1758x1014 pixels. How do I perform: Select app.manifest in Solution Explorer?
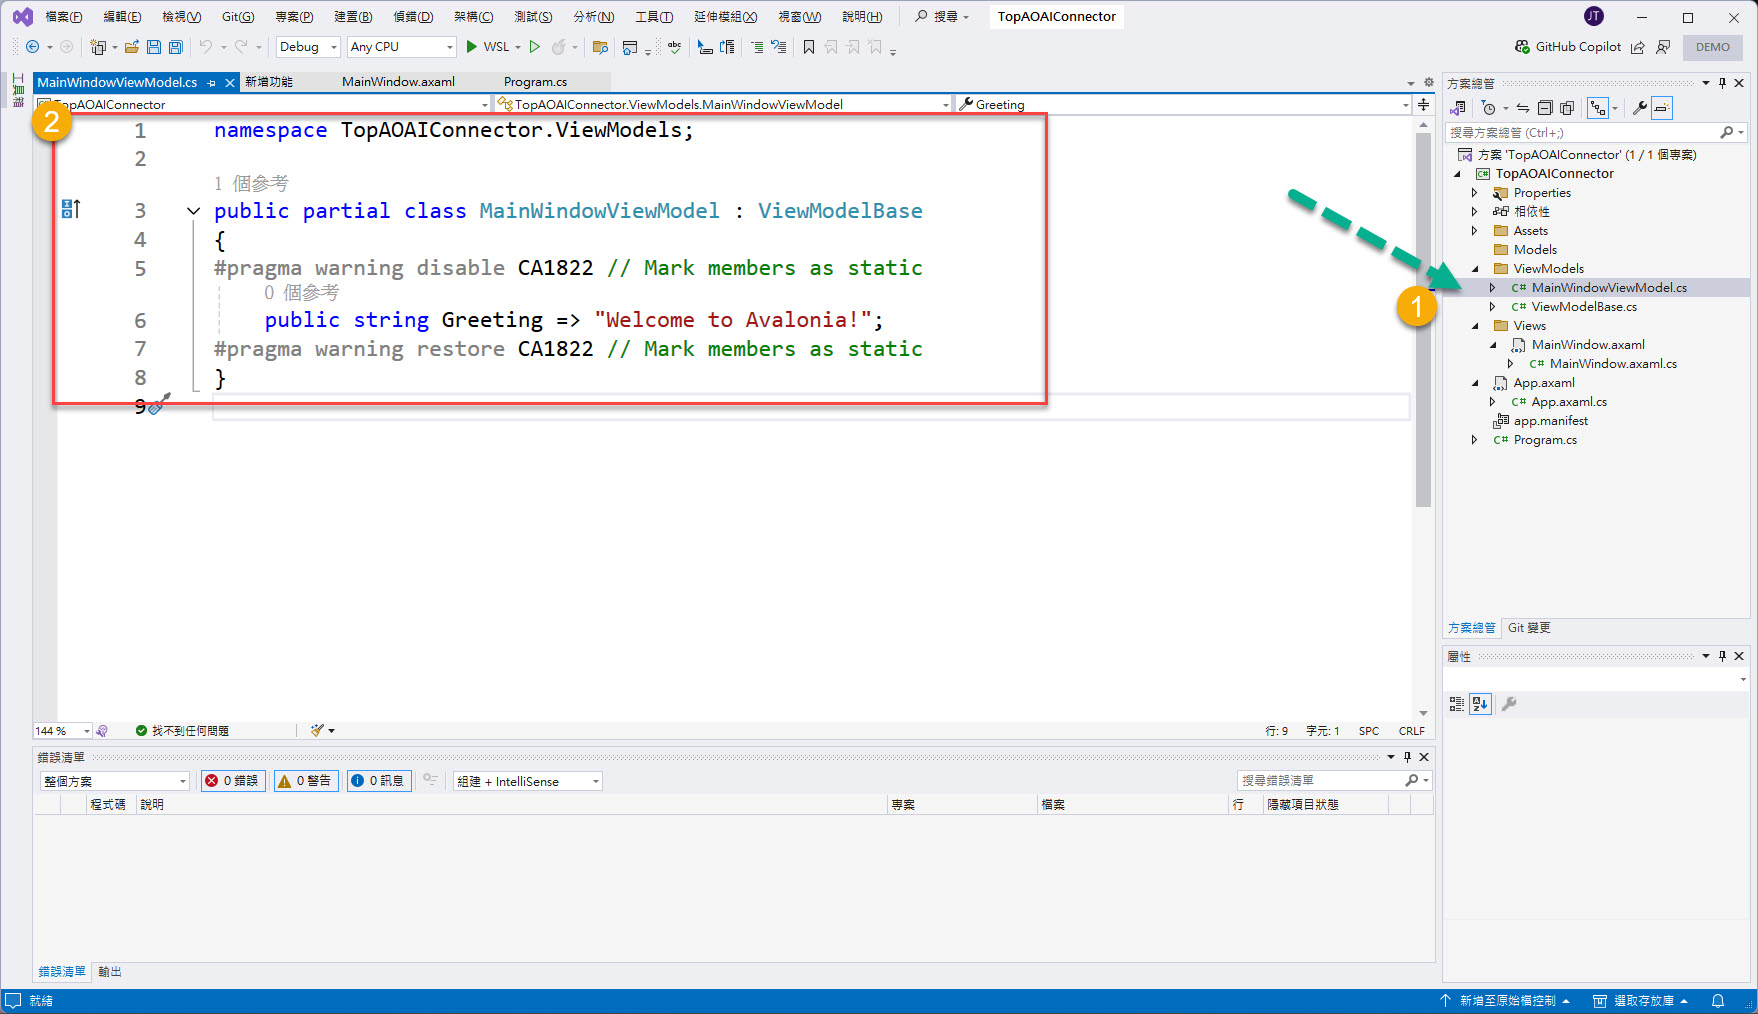click(1550, 421)
